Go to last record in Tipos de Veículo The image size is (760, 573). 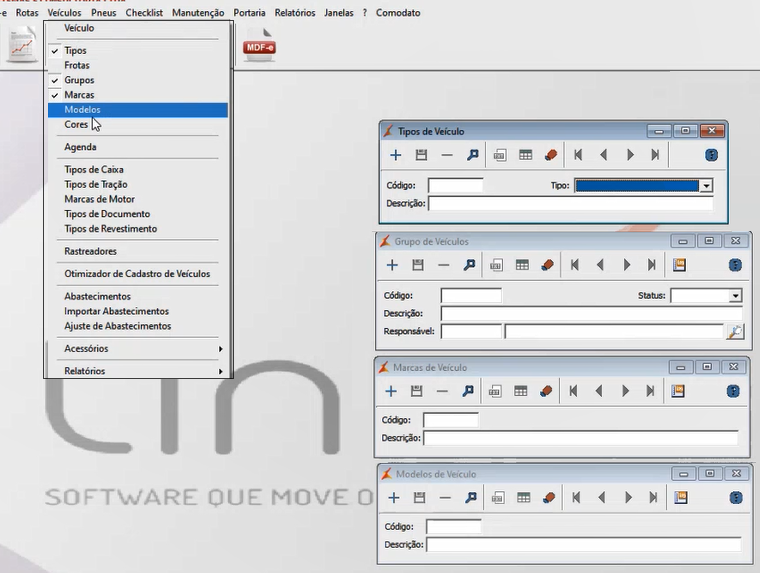[655, 155]
